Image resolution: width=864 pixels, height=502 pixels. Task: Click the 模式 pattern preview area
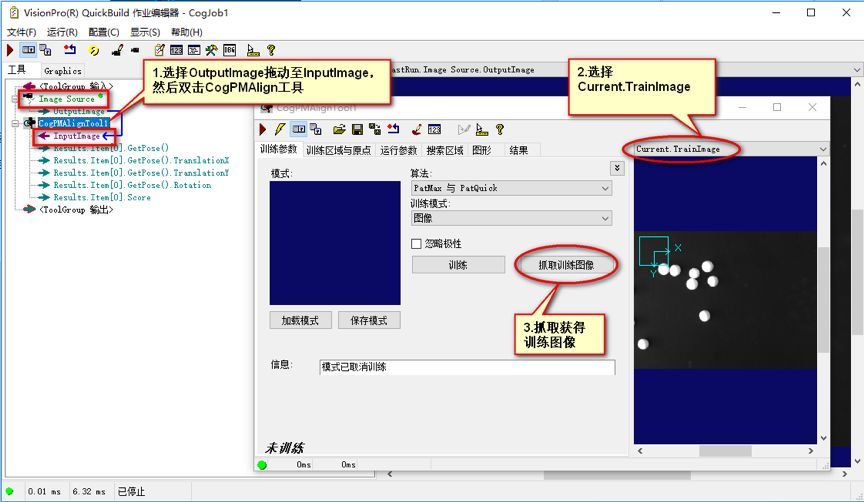click(x=335, y=243)
